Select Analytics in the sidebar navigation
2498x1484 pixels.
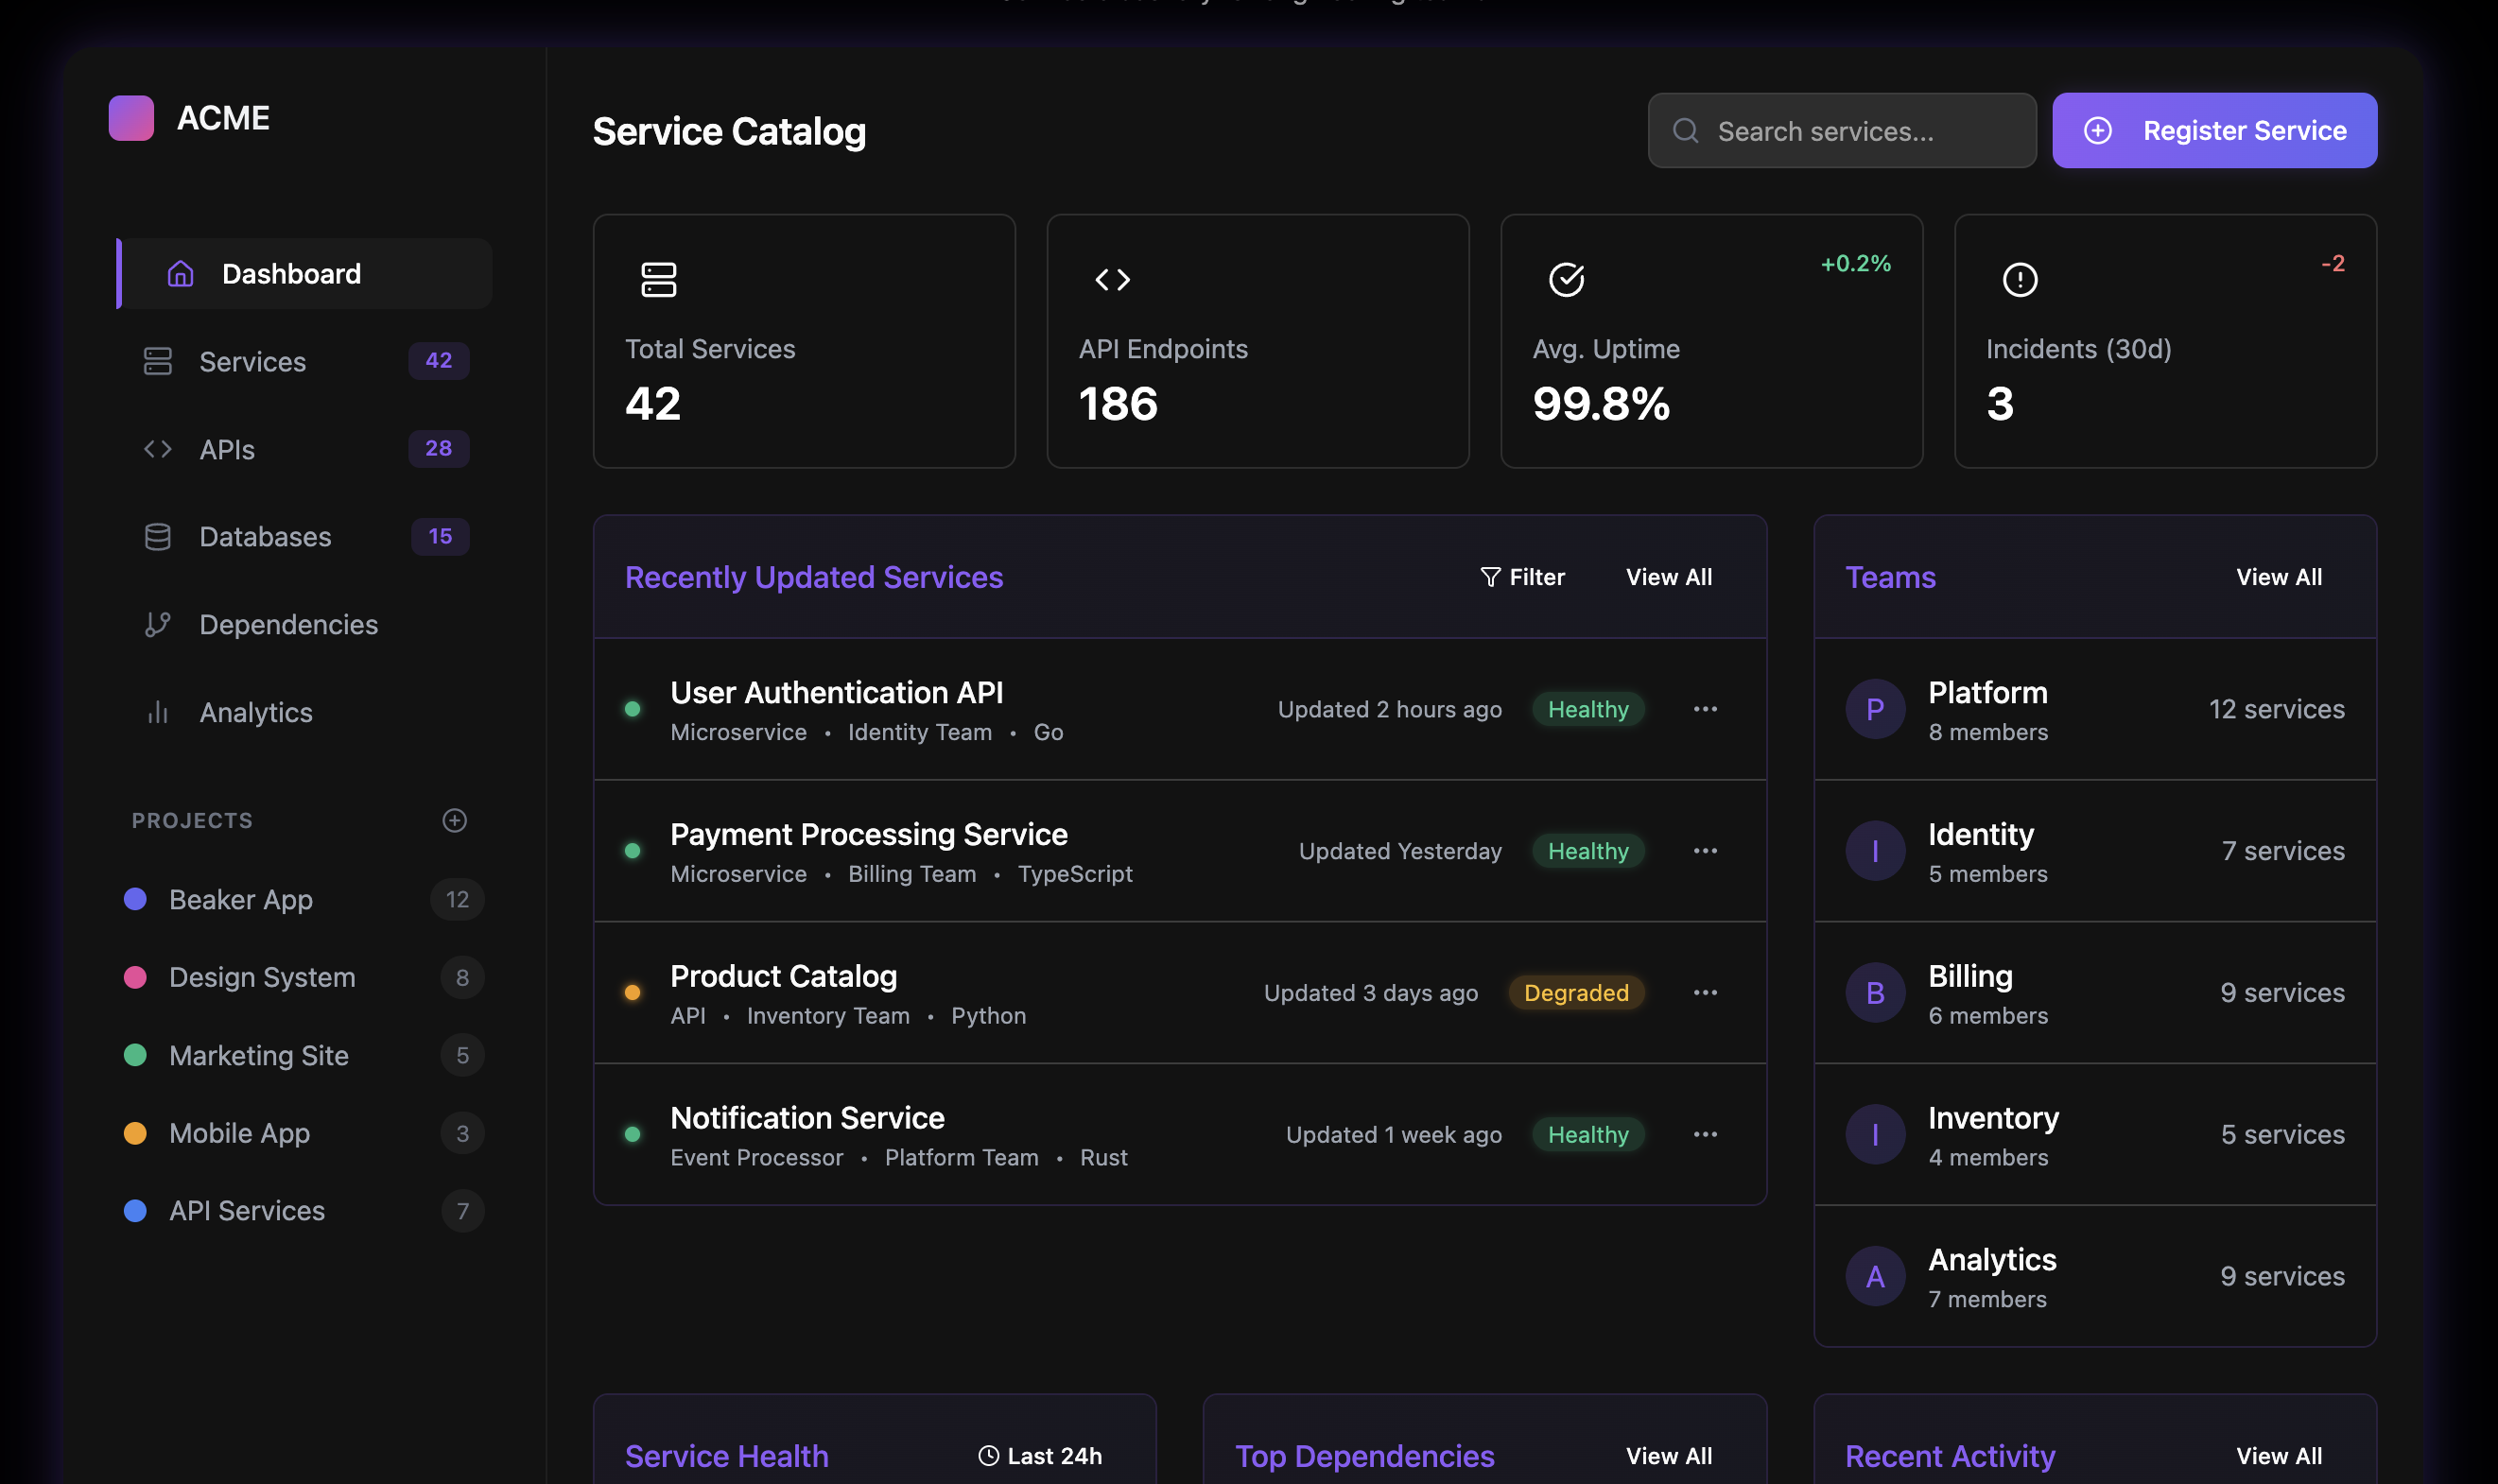tap(256, 712)
